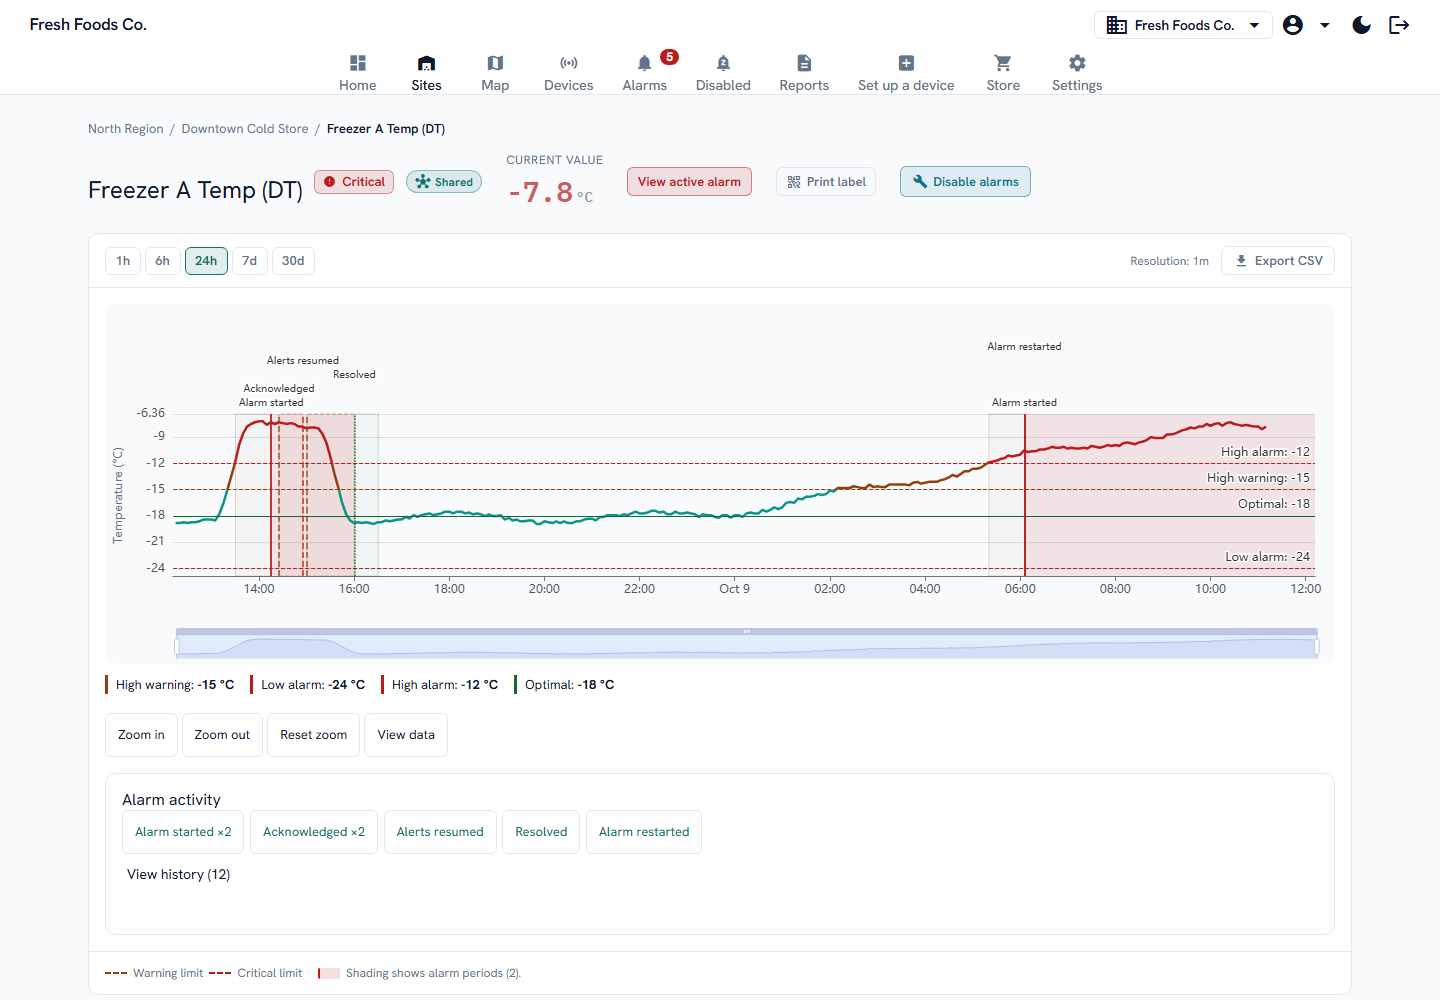
Task: Click the Reset zoom button
Action: [313, 735]
